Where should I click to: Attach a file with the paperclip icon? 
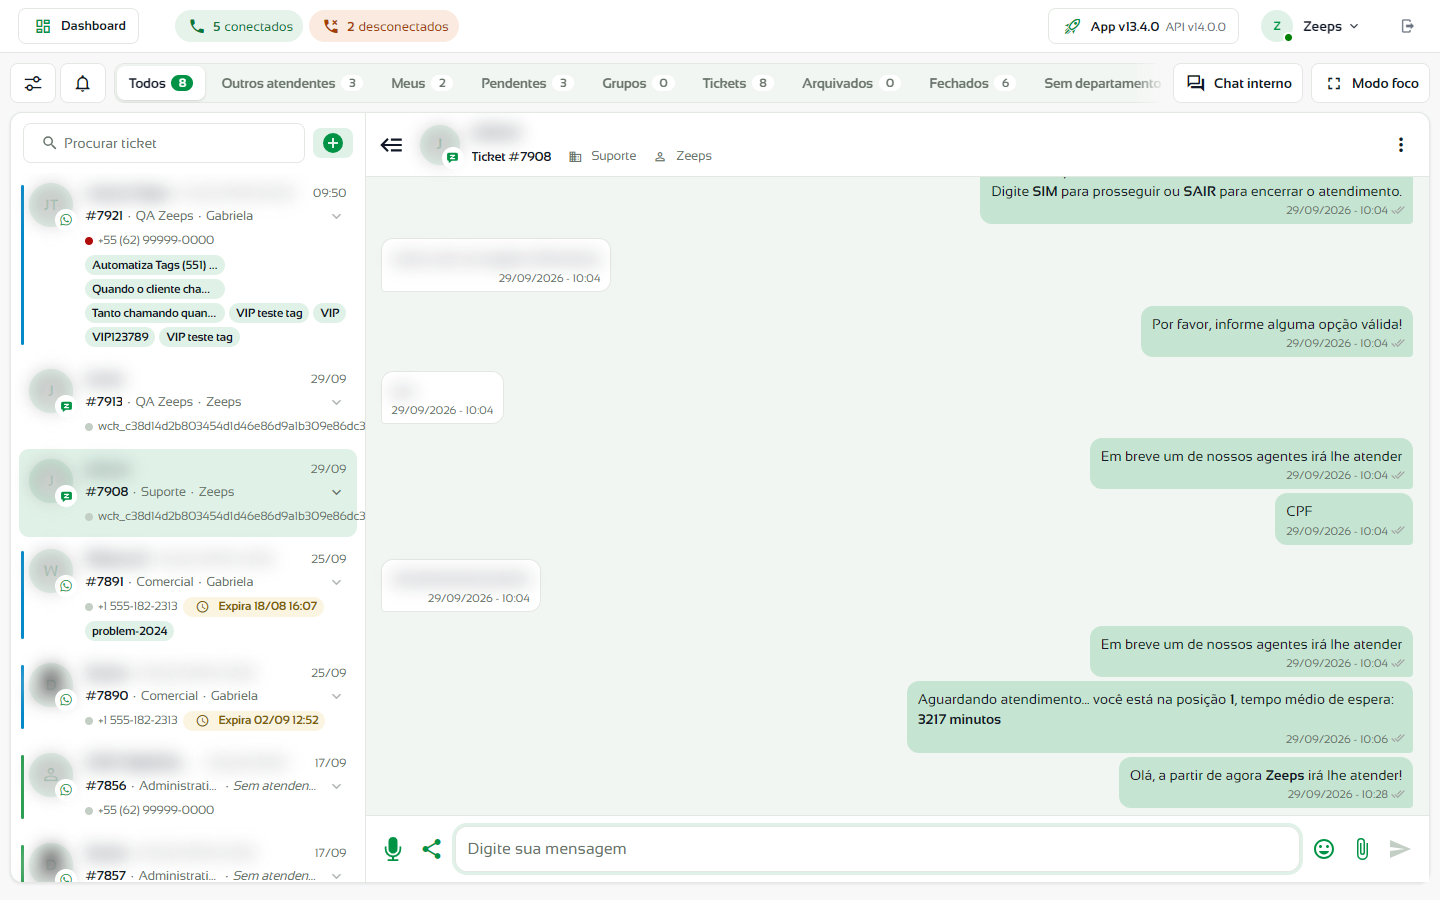pos(1362,849)
